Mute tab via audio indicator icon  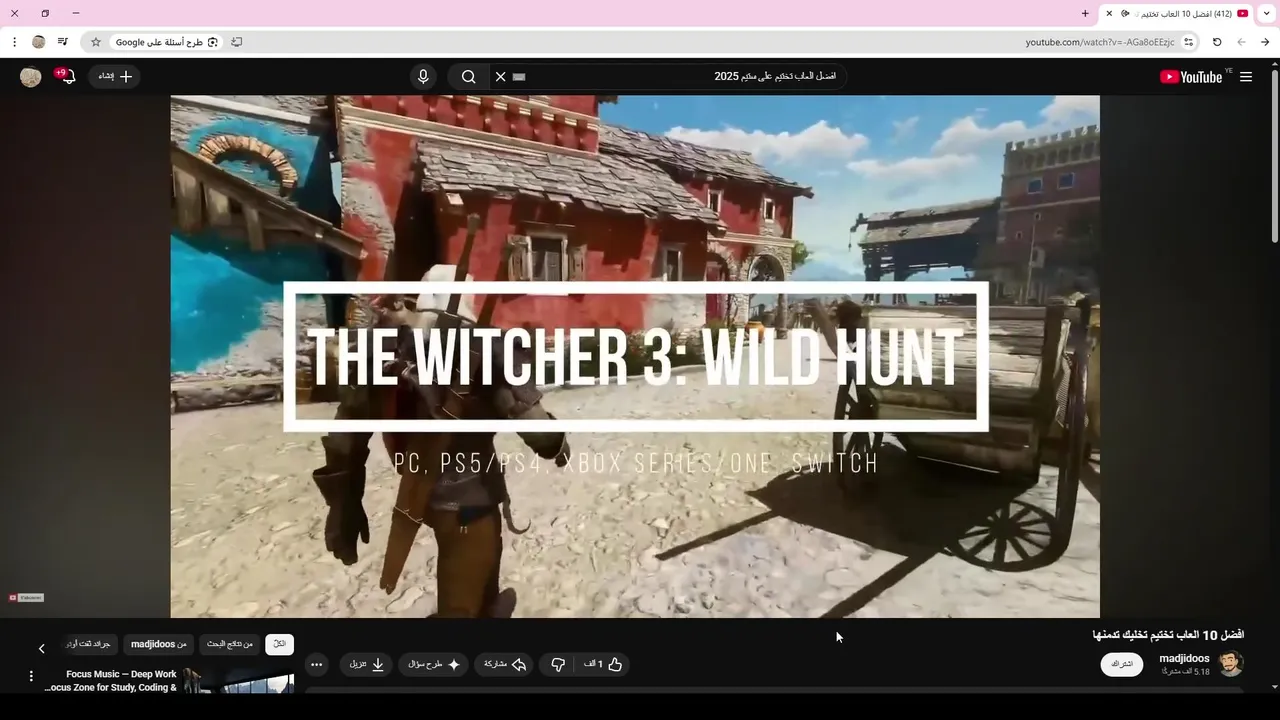1125,14
